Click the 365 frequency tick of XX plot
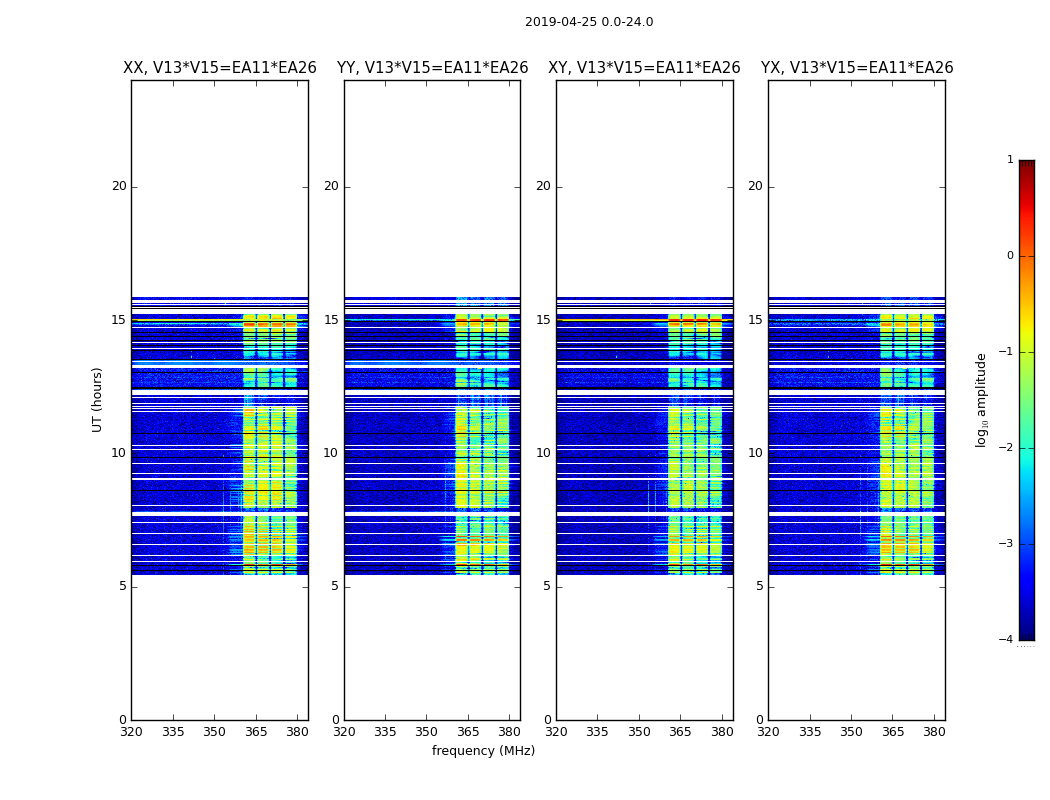 256,732
